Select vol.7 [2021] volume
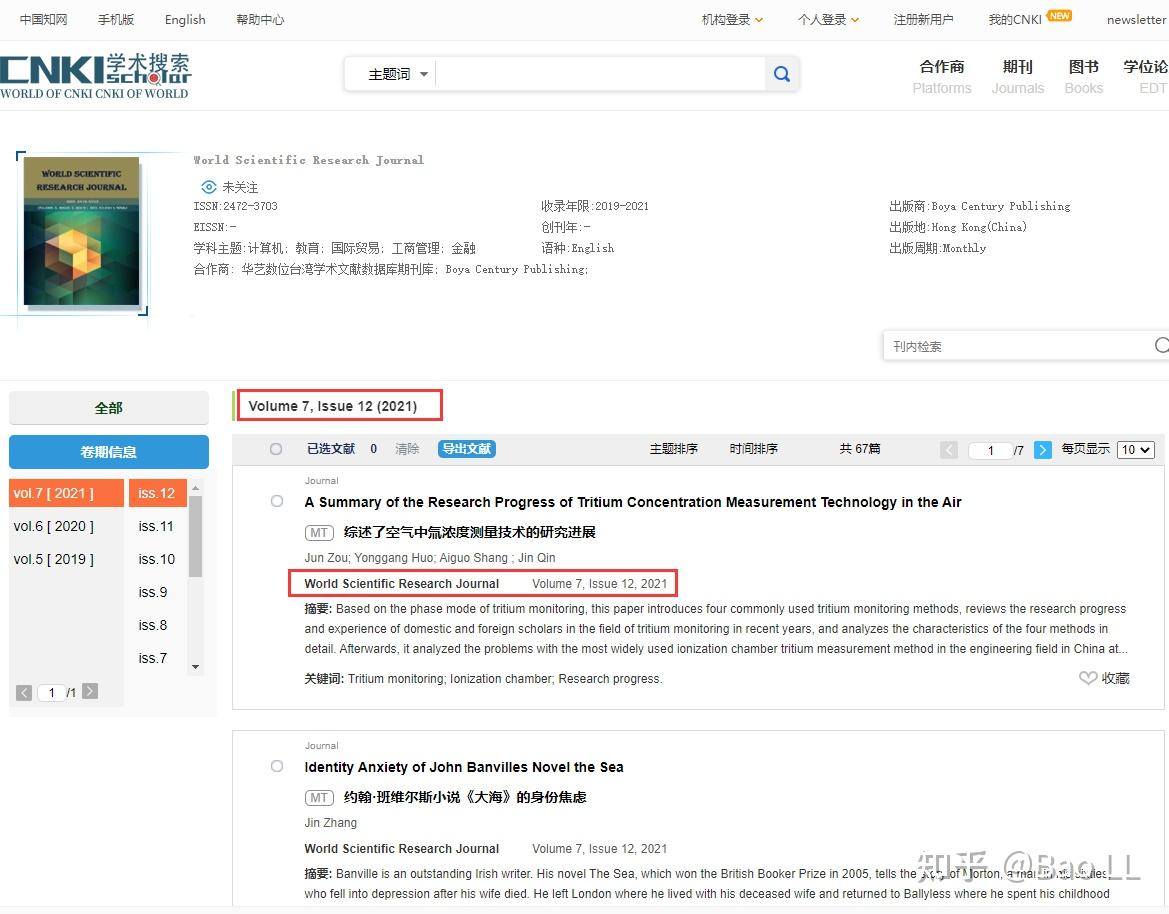Screen dimensions: 1169x914 point(66,494)
